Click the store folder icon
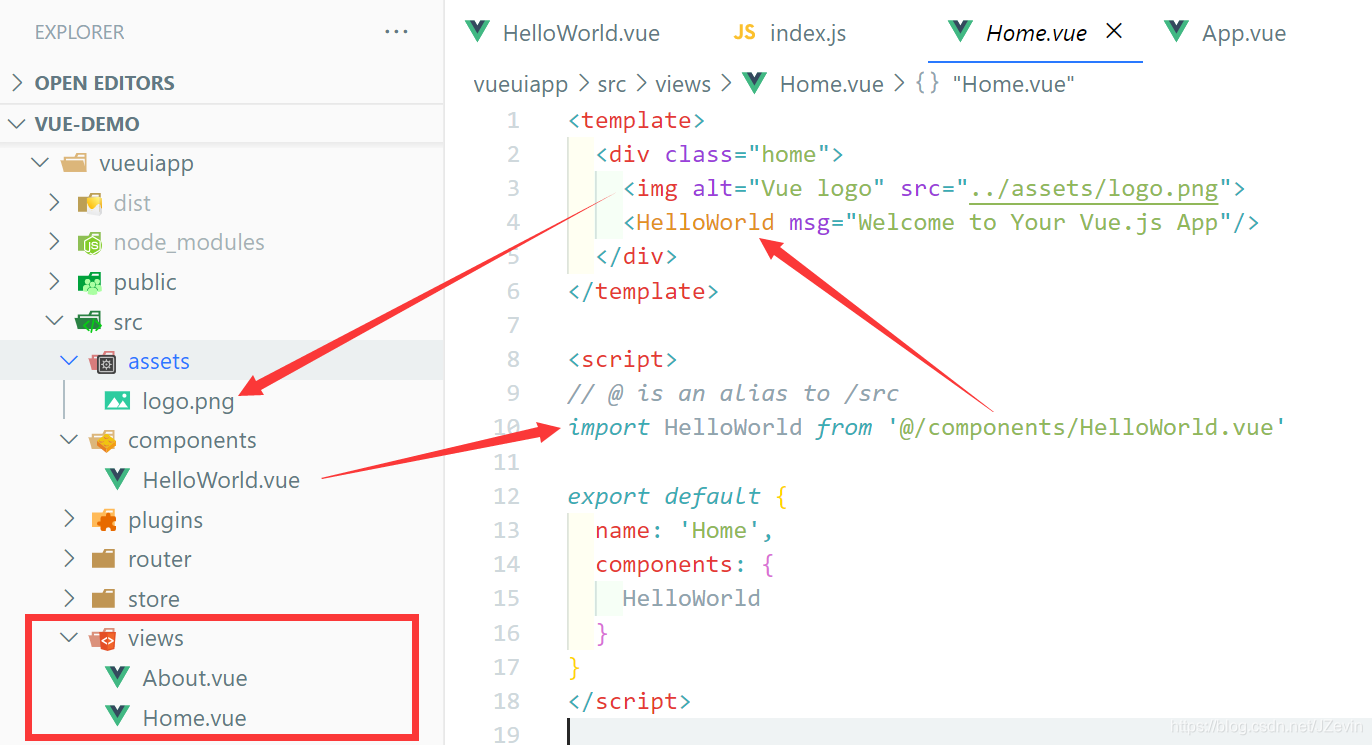The image size is (1372, 745). (104, 599)
